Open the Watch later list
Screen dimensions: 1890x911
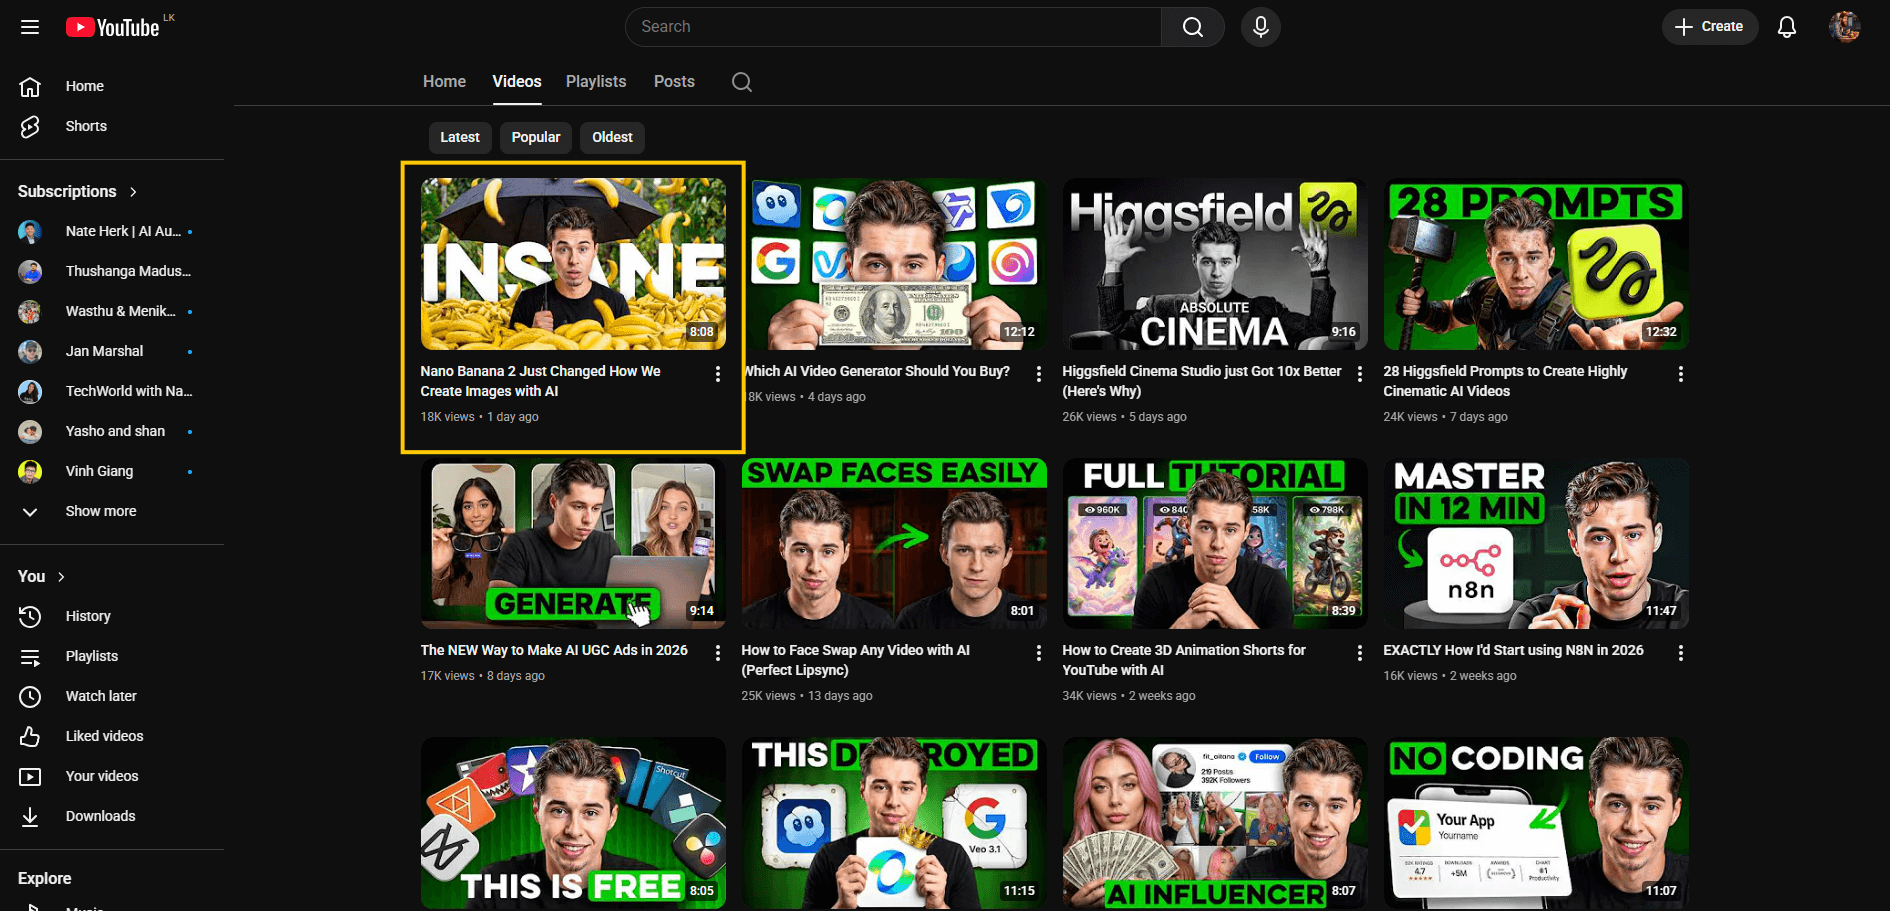tap(101, 696)
